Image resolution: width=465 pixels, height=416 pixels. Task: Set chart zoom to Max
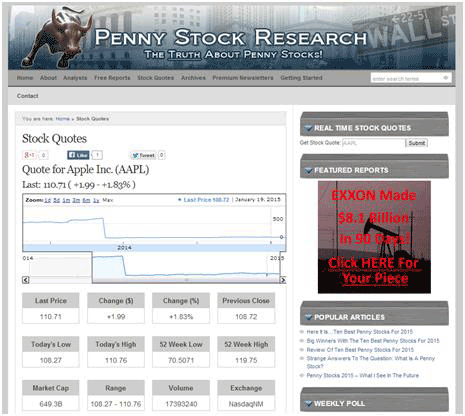(x=108, y=200)
